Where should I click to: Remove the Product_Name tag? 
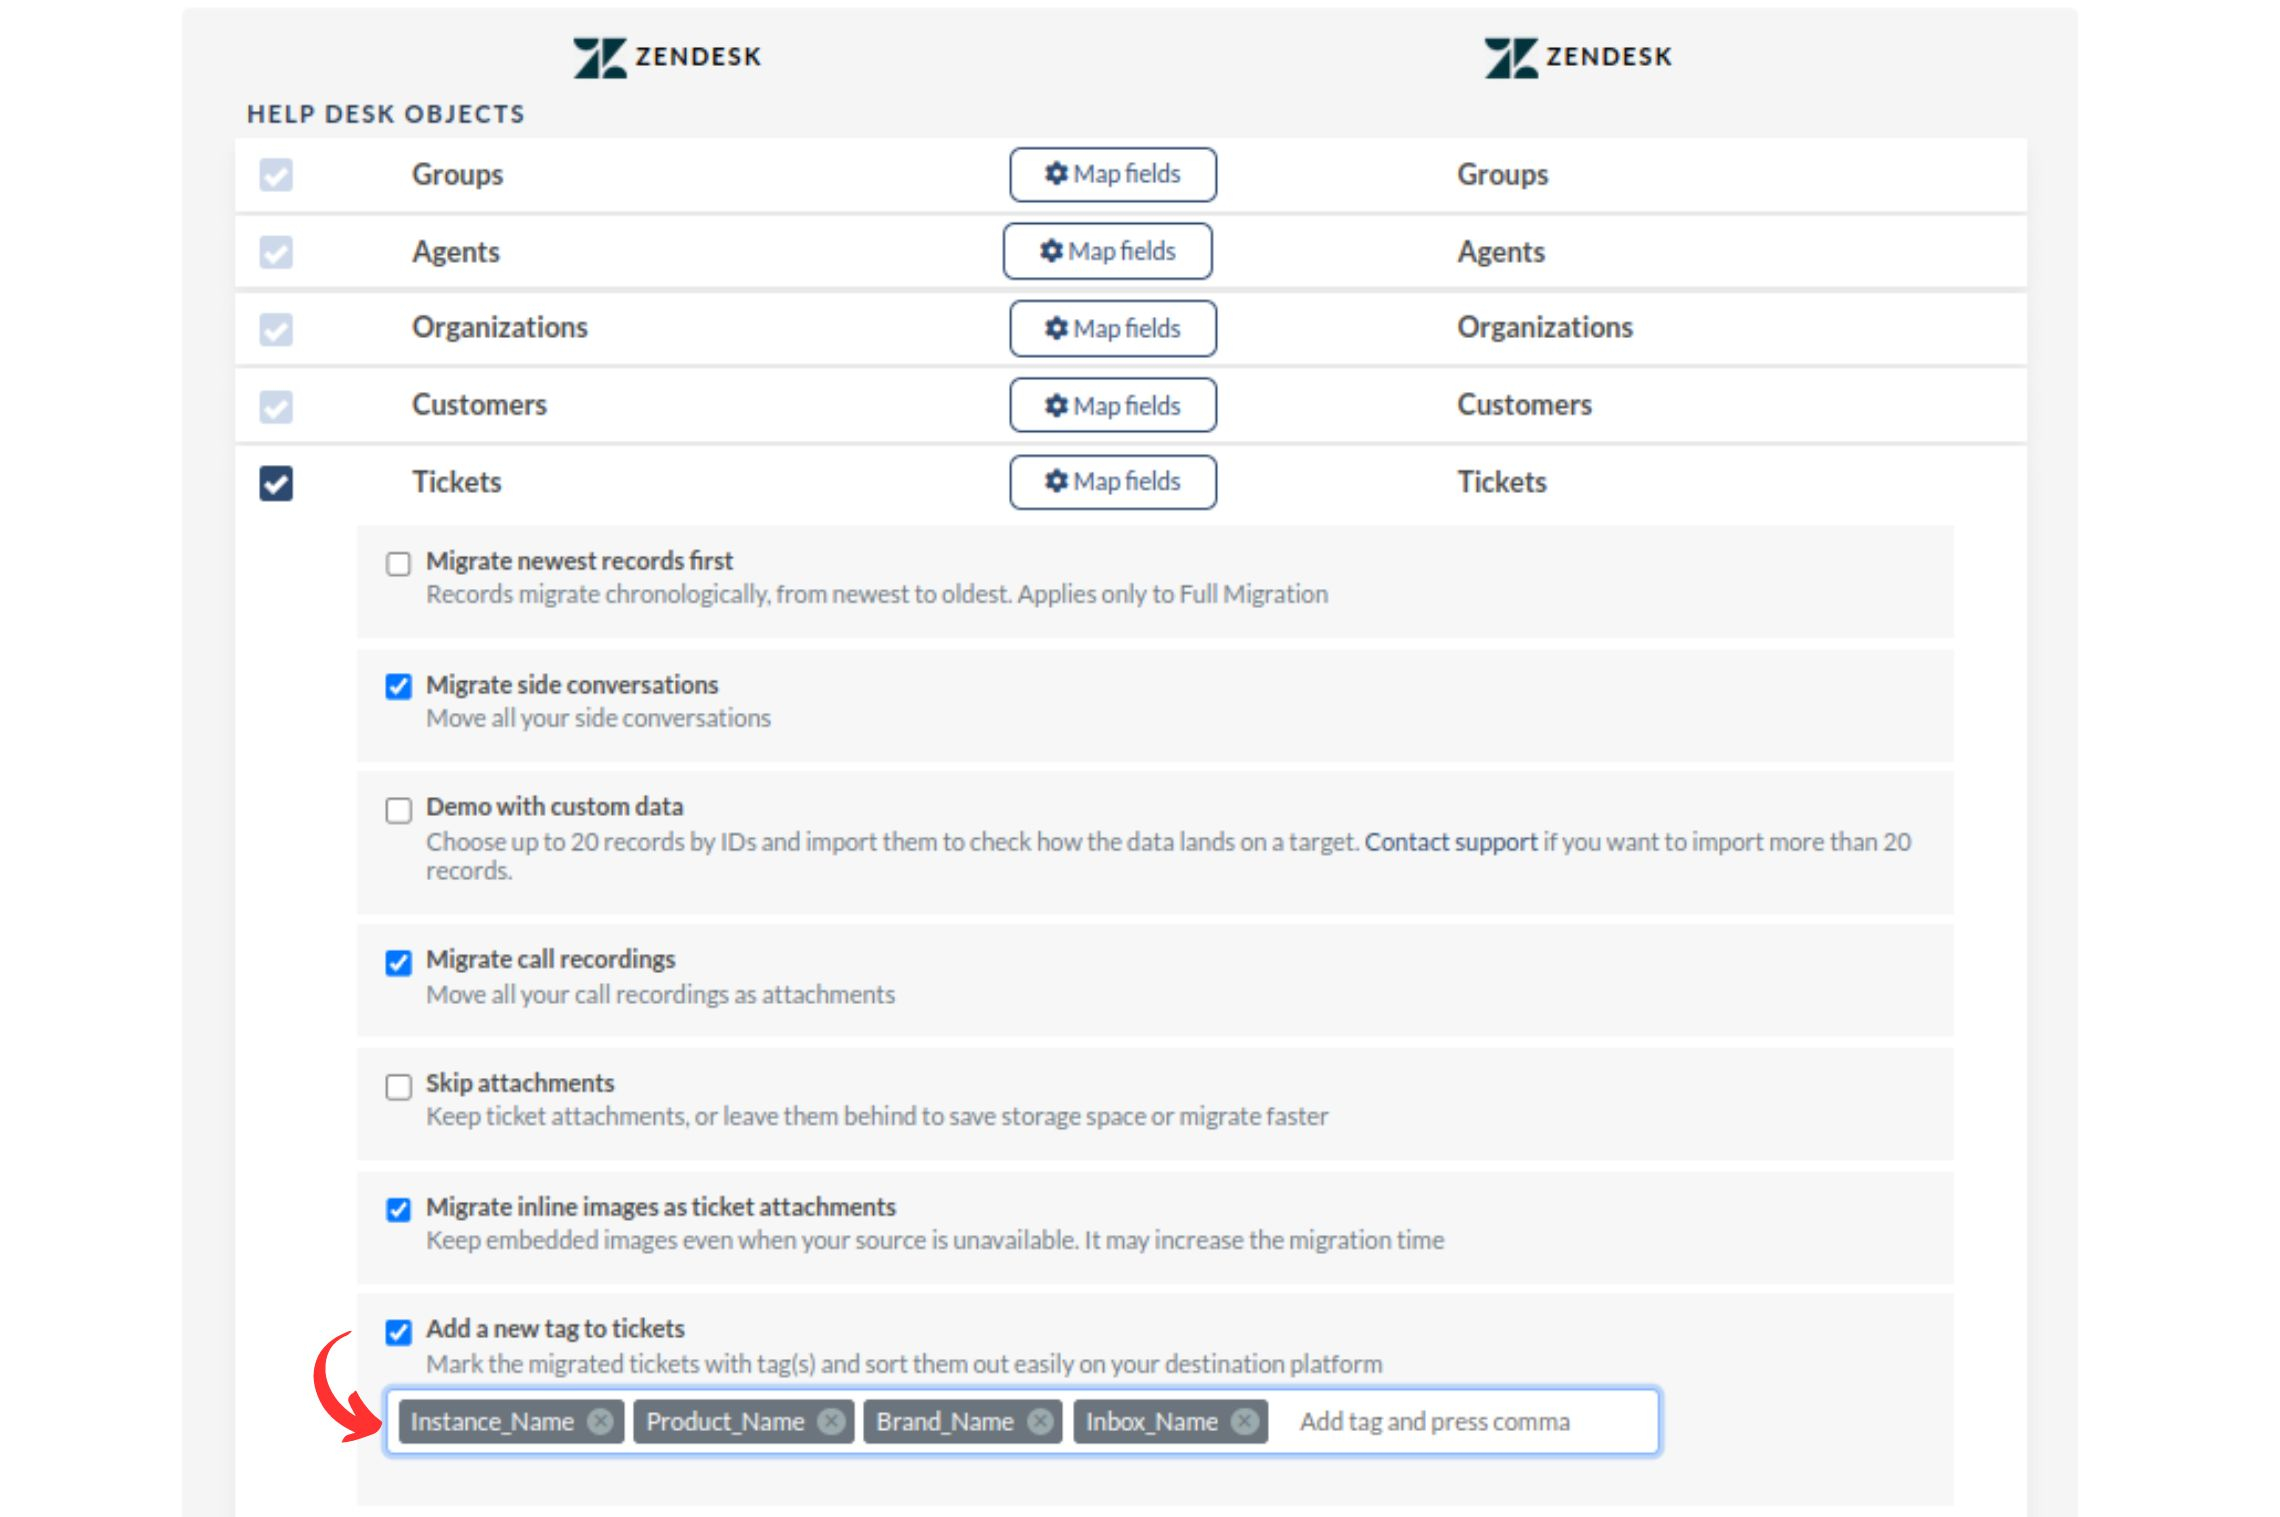(x=831, y=1421)
